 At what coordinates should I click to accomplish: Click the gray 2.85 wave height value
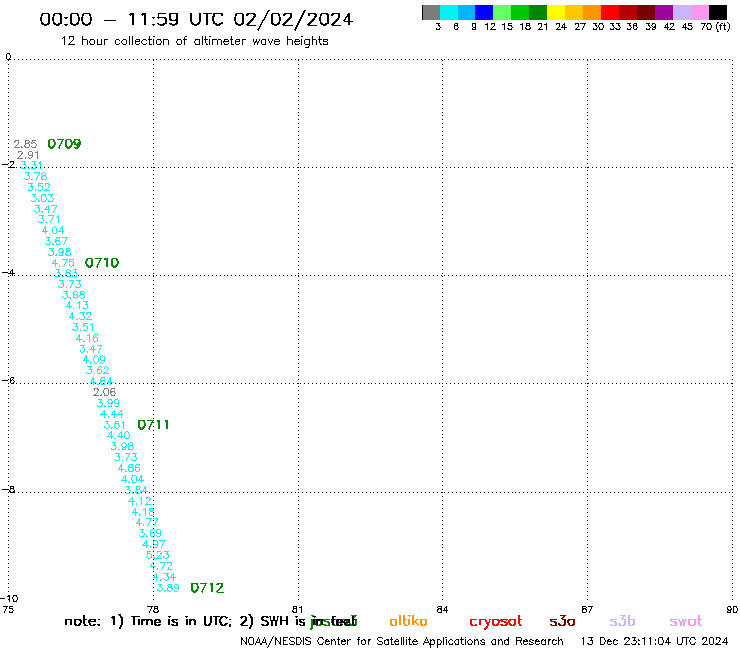pyautogui.click(x=25, y=144)
